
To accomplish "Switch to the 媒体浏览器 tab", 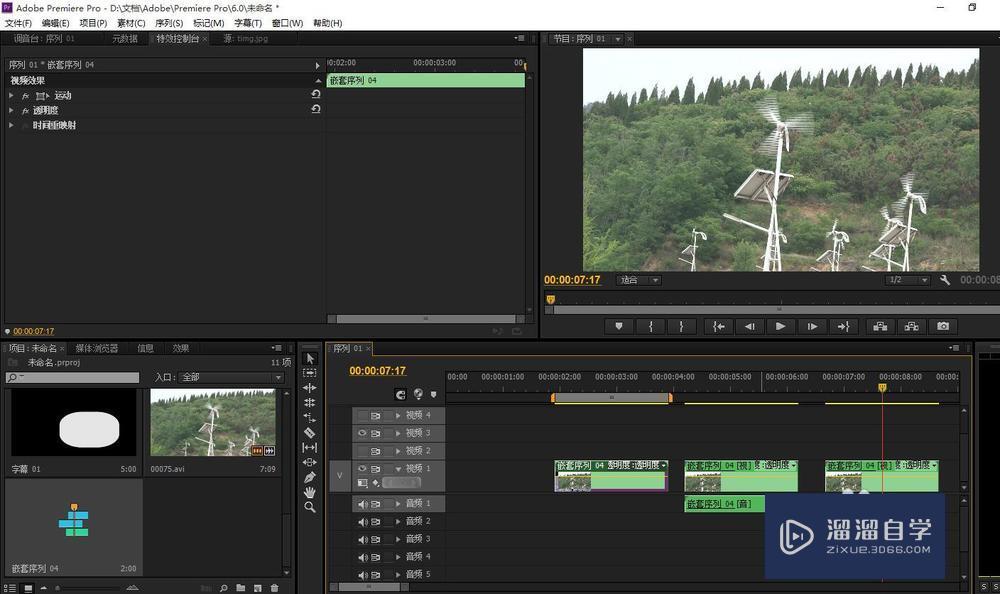I will pyautogui.click(x=96, y=348).
